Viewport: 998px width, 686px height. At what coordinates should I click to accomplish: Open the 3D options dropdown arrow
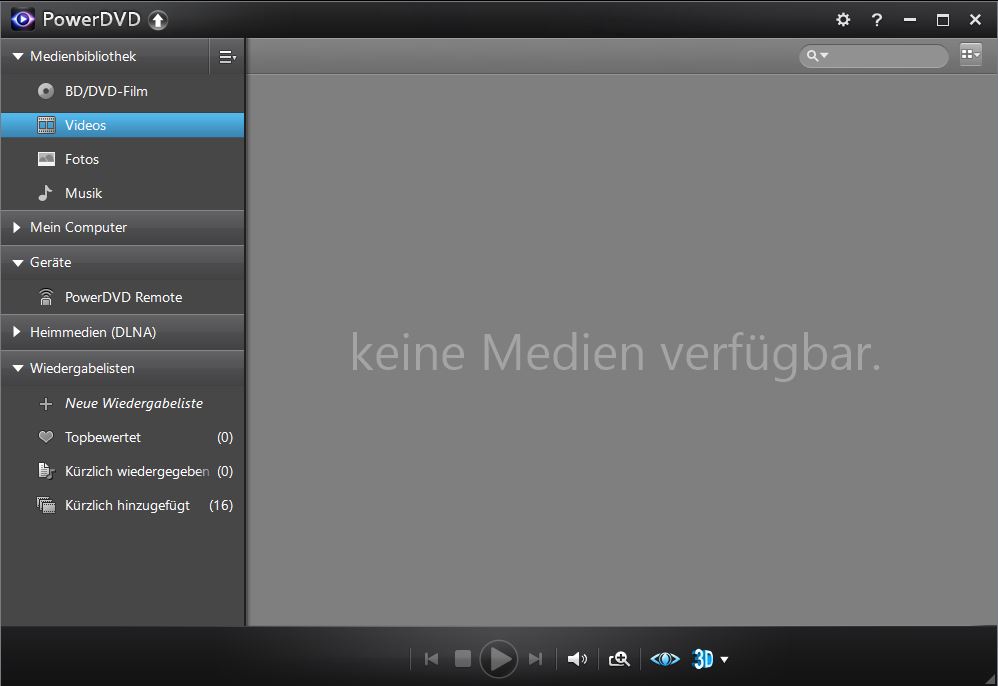pos(724,660)
